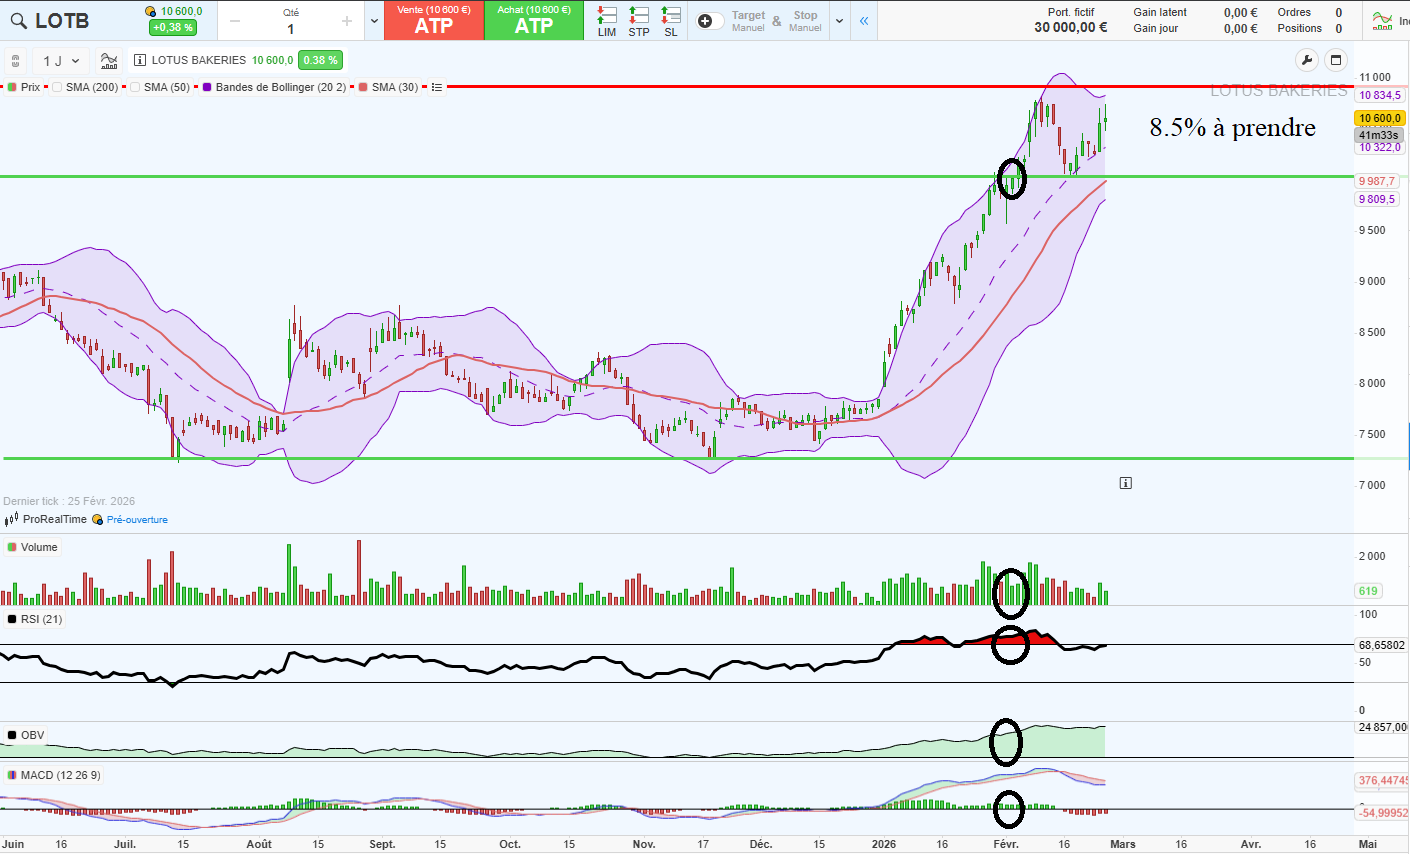Click the red Vente ATP button
This screenshot has width=1410, height=854.
point(434,21)
